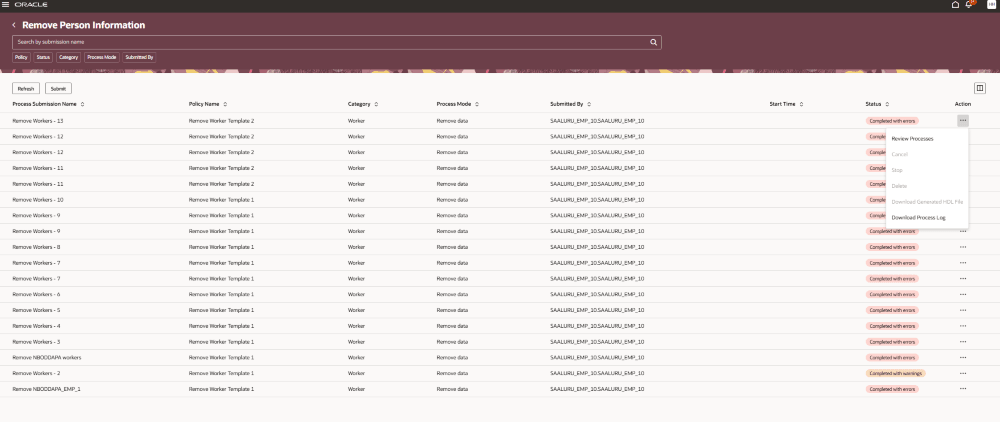Image resolution: width=1000 pixels, height=422 pixels.
Task: Open the notifications bell
Action: tap(969, 4)
